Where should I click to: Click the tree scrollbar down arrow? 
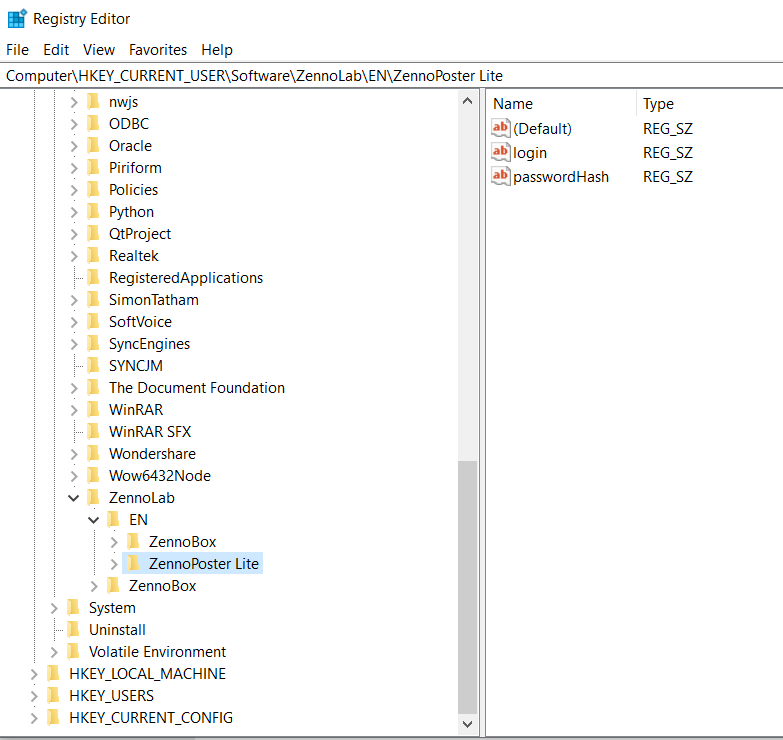click(467, 724)
